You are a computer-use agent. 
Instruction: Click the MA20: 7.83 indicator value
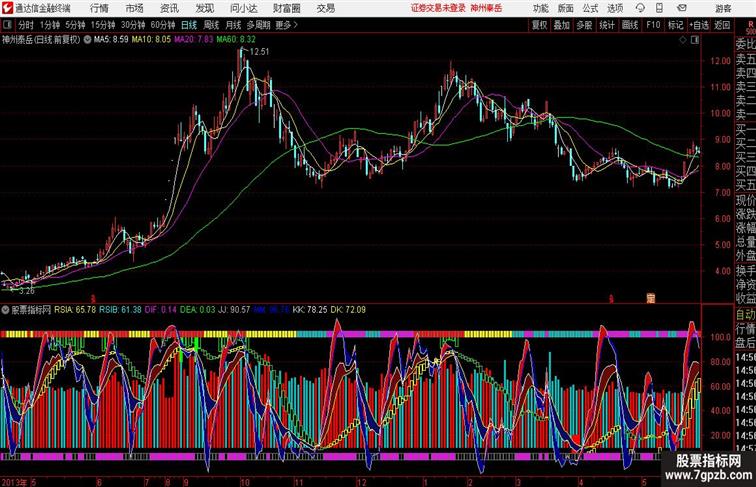[193, 40]
